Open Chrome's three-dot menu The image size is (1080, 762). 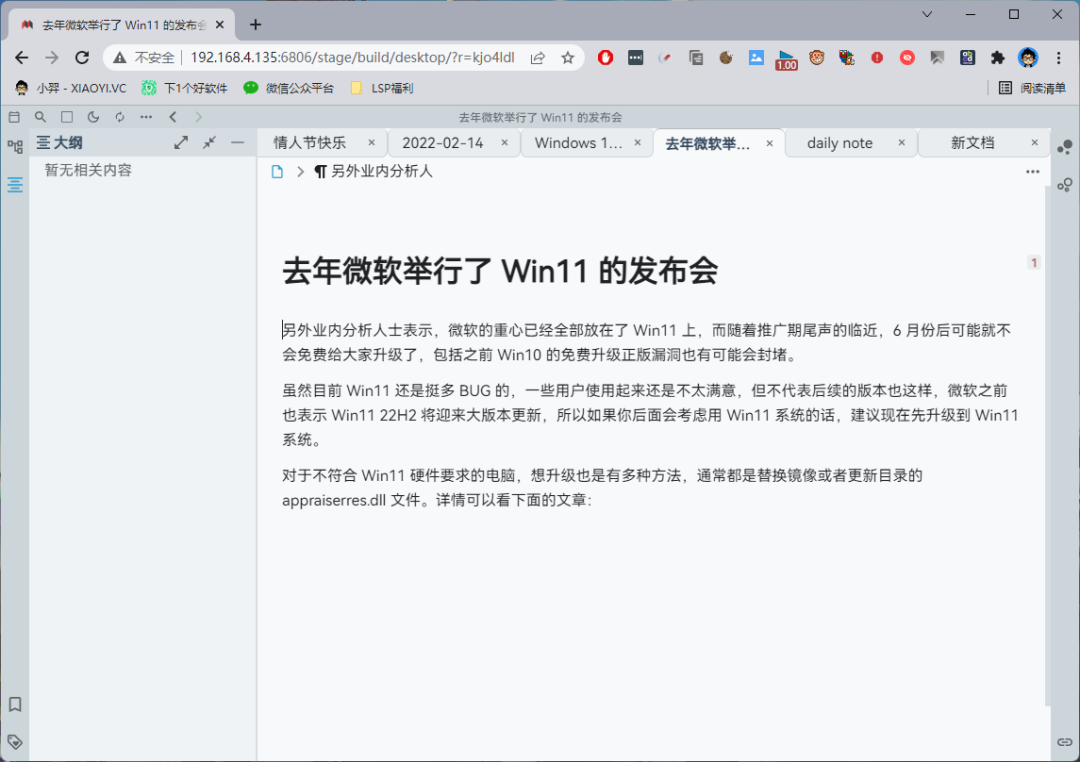pos(1059,57)
